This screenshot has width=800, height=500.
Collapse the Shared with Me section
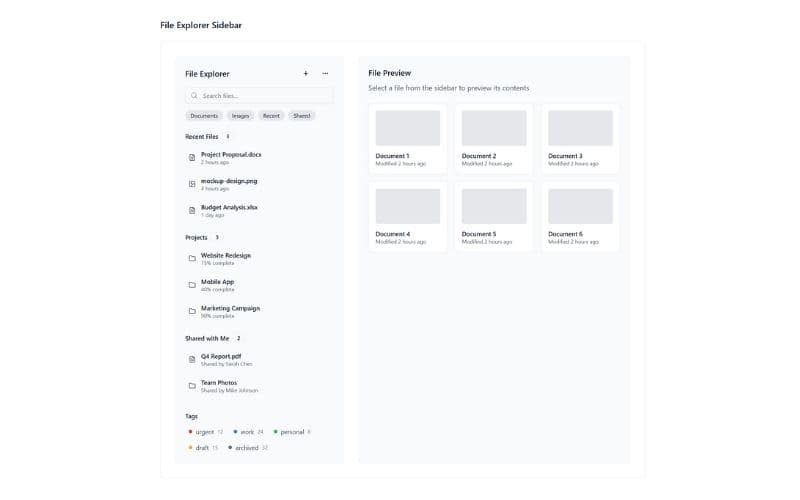click(207, 338)
